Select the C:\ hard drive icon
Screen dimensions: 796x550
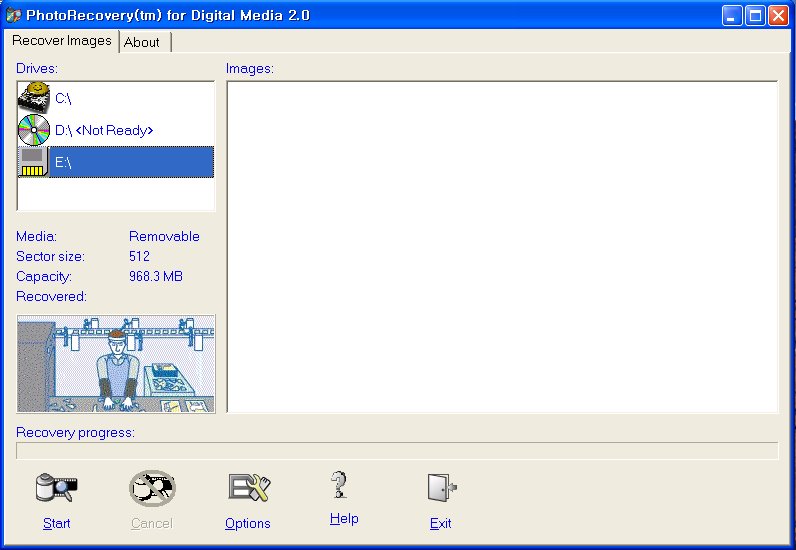click(x=34, y=97)
